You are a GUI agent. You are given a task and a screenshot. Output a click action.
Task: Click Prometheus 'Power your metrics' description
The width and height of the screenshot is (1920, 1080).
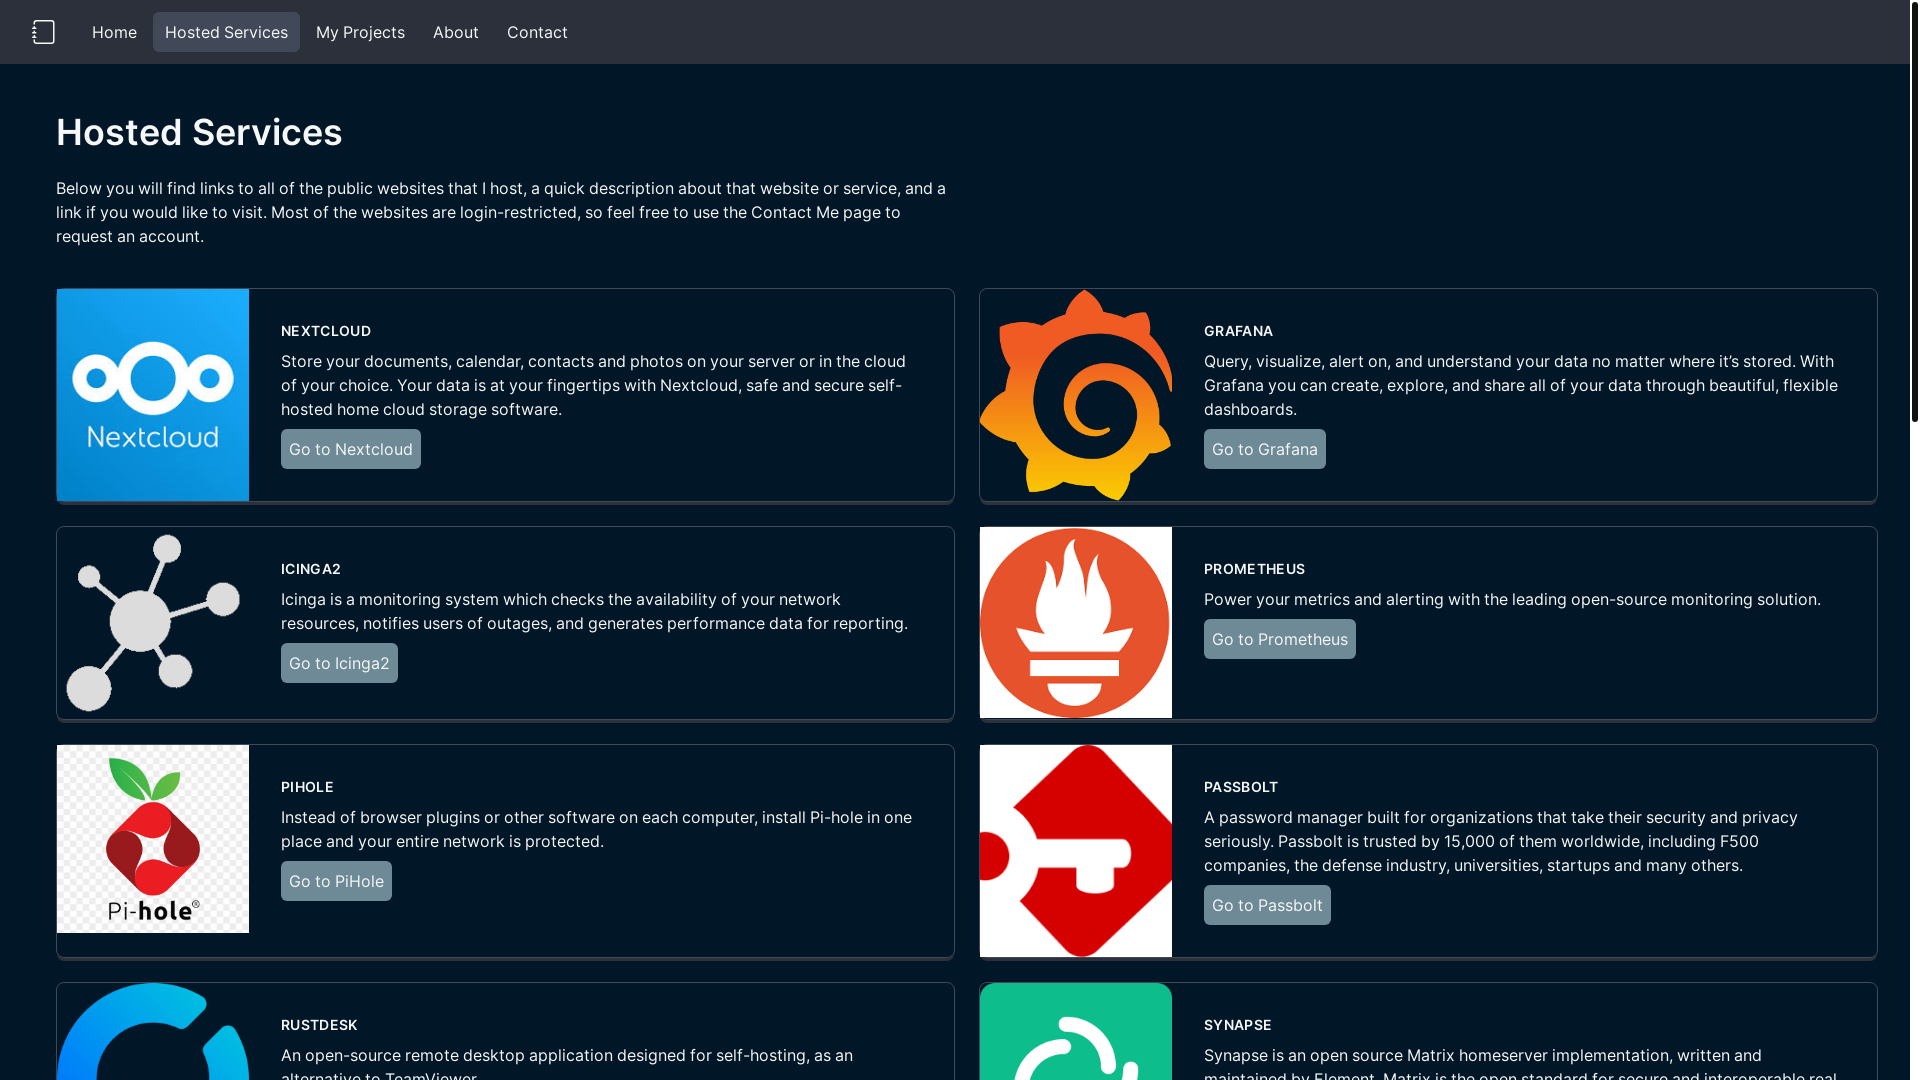click(x=1512, y=599)
